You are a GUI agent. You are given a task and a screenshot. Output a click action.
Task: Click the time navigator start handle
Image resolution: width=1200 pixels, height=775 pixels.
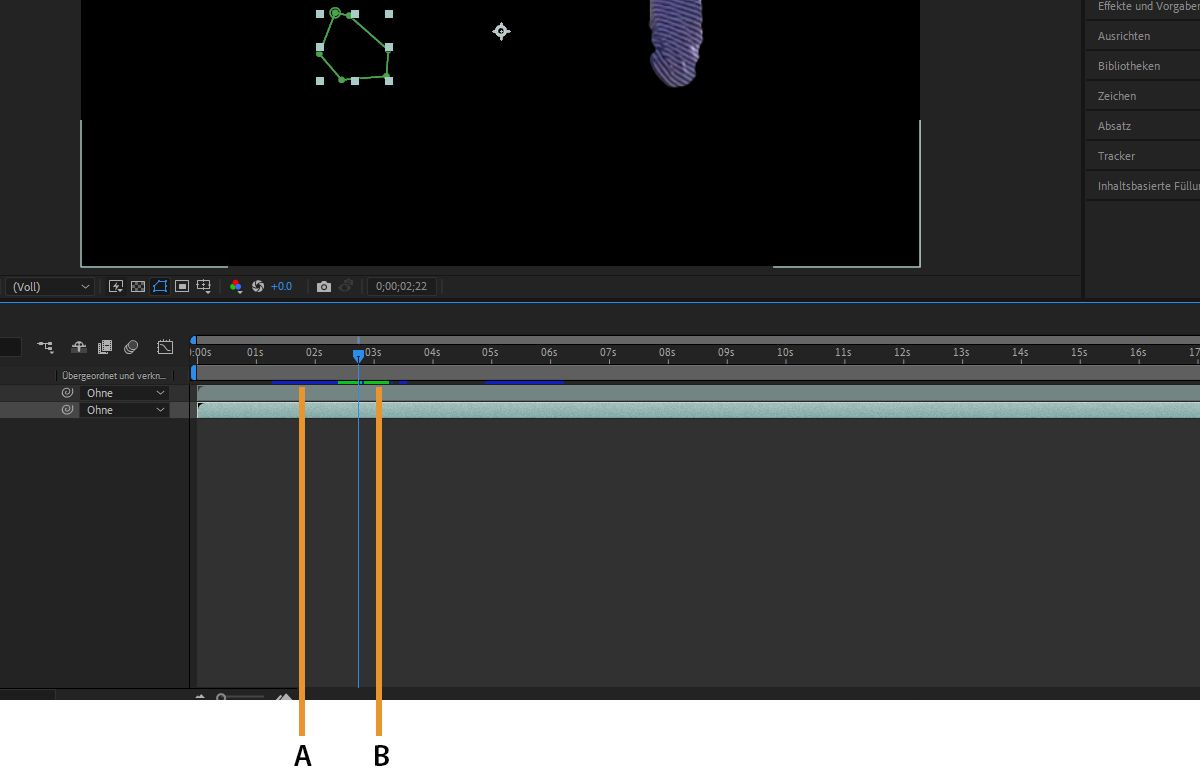pos(193,340)
